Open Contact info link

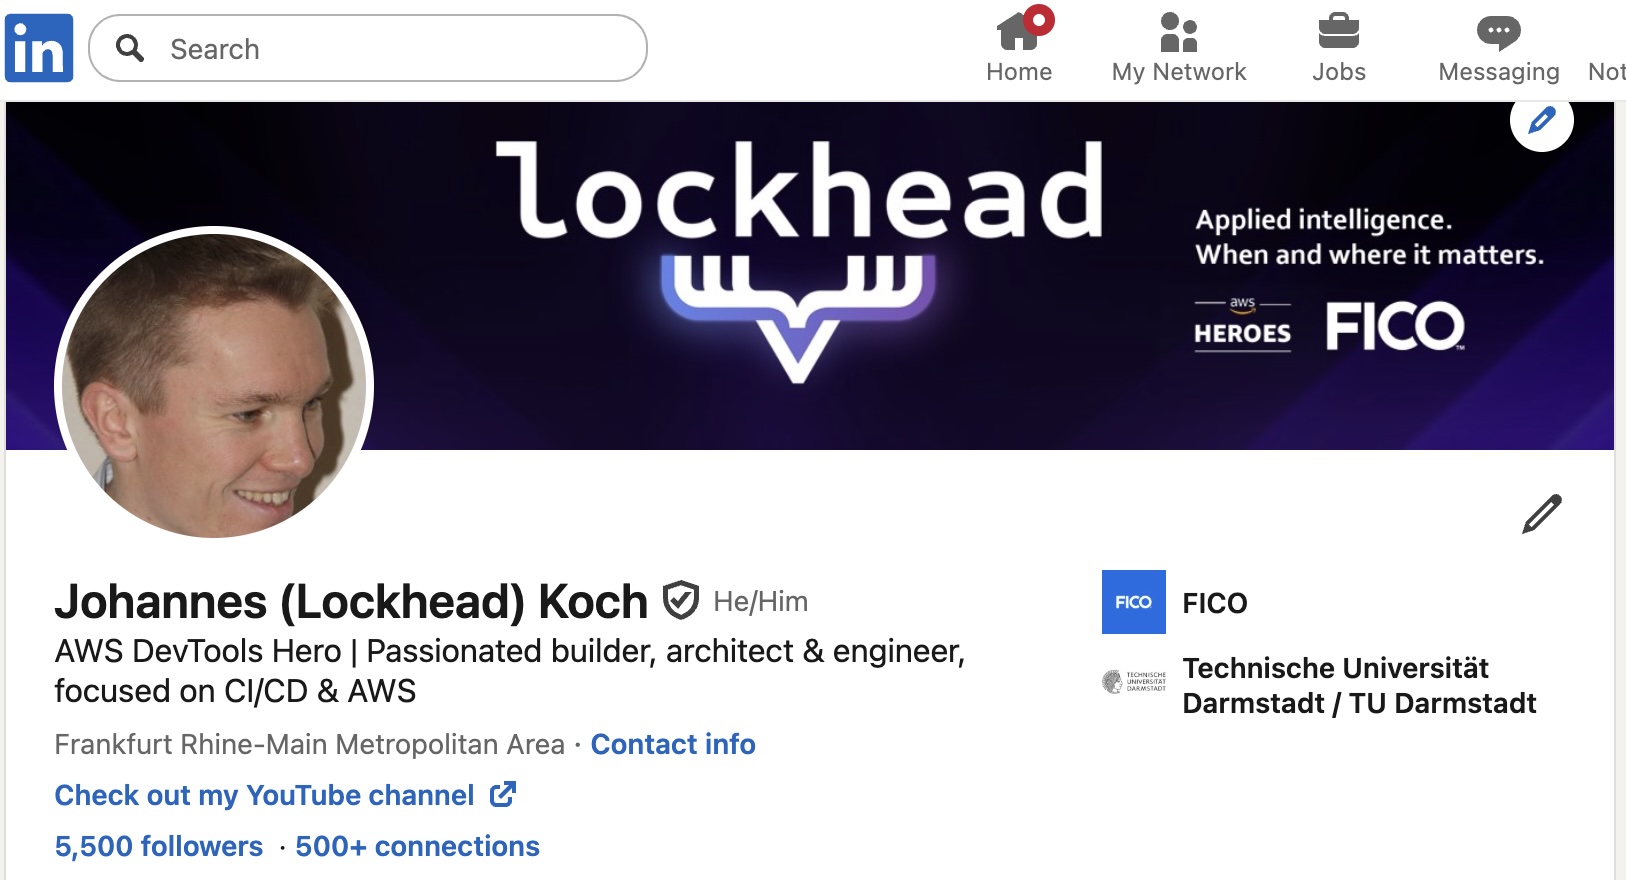tap(673, 745)
